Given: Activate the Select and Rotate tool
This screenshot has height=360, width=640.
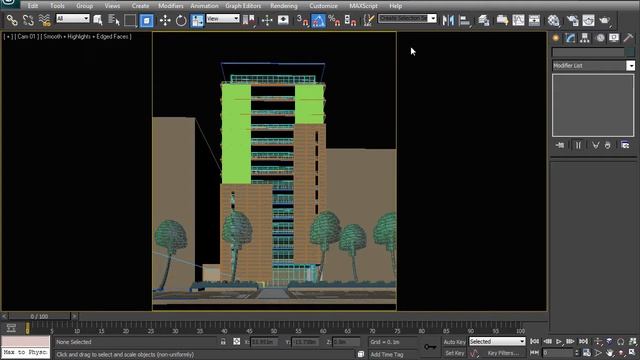Looking at the screenshot, I should pos(181,20).
